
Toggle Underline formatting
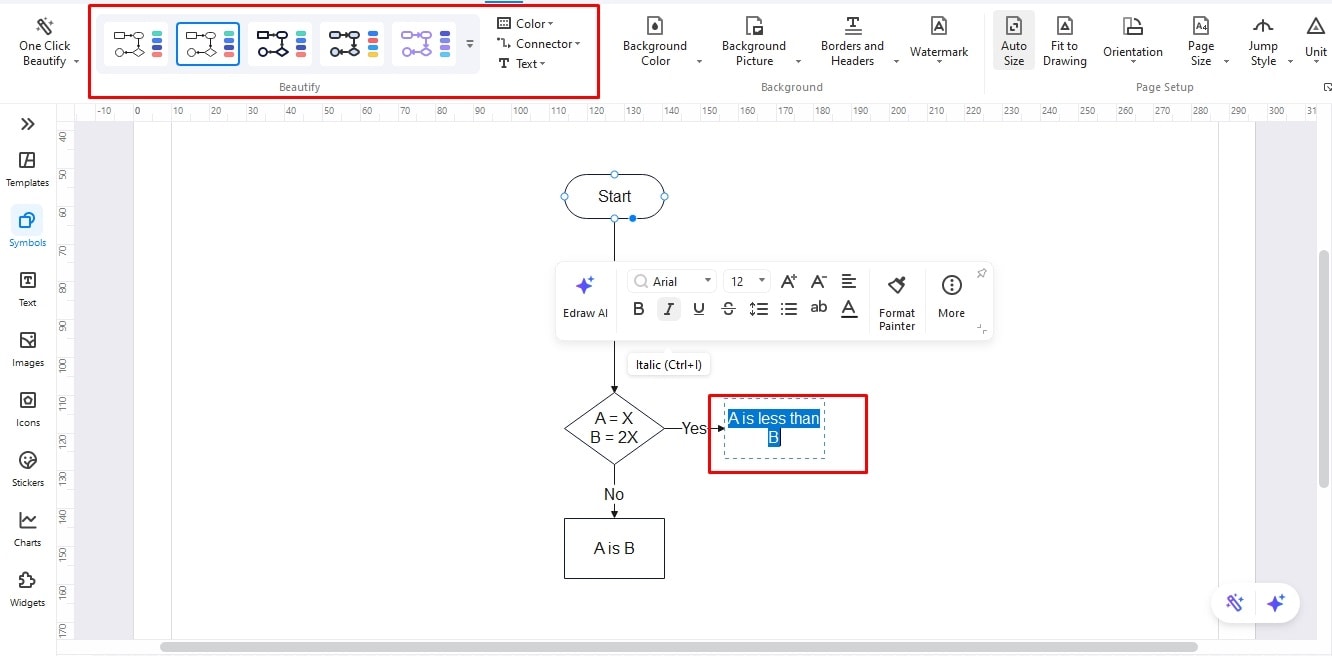click(x=699, y=309)
